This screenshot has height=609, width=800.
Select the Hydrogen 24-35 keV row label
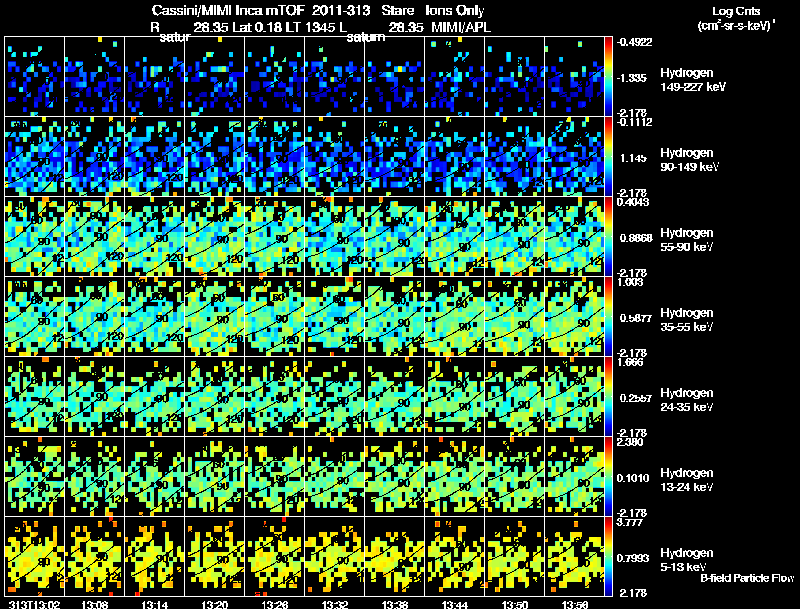pyautogui.click(x=687, y=400)
